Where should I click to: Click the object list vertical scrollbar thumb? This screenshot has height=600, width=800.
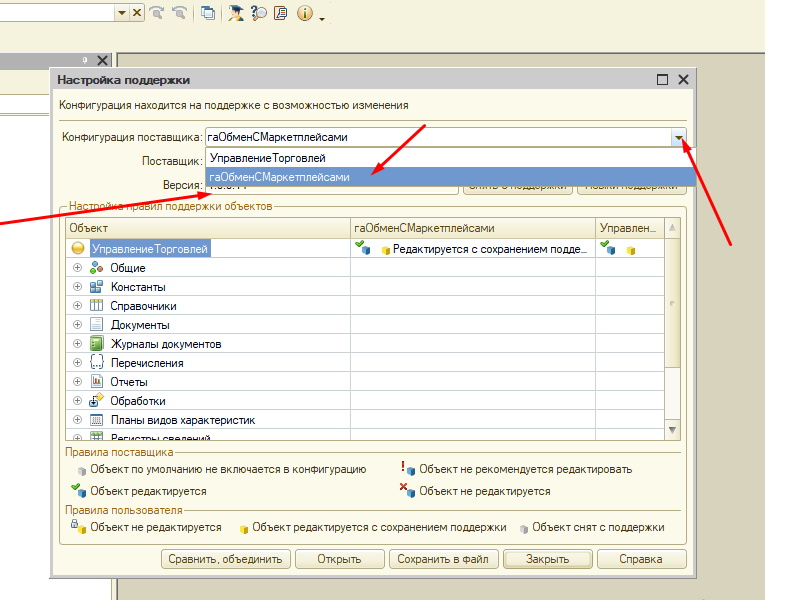pos(672,304)
